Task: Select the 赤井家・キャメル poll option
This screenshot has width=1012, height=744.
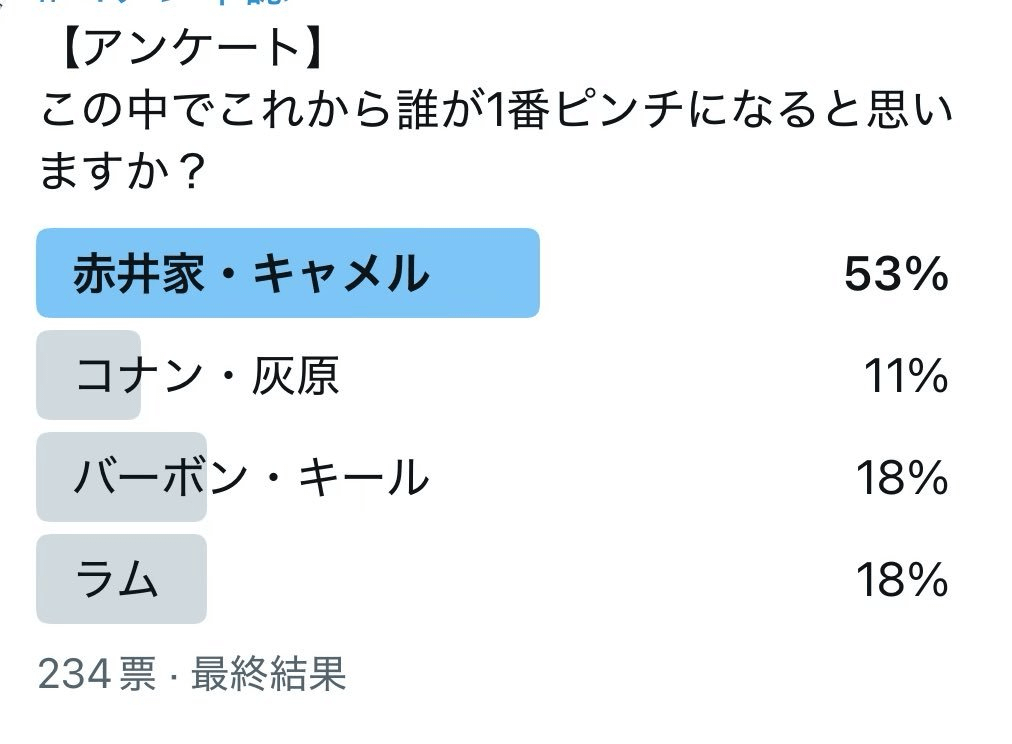Action: coord(250,273)
